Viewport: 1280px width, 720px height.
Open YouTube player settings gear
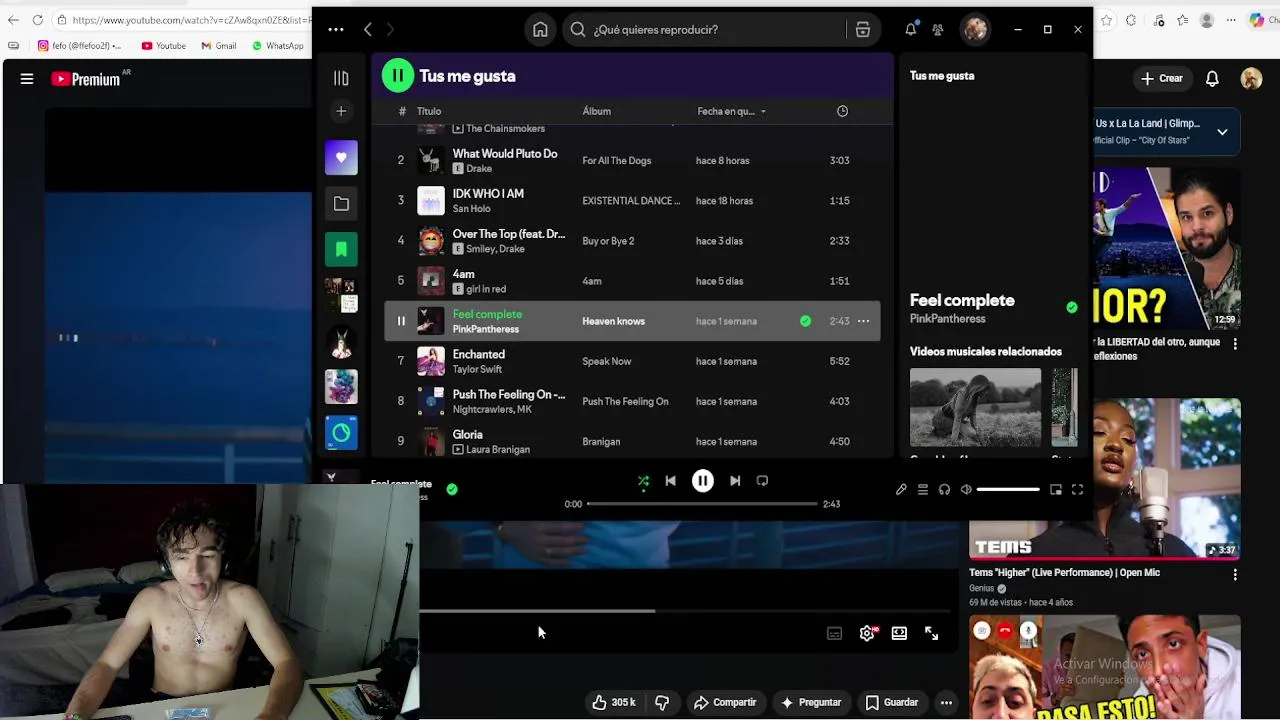pos(867,633)
